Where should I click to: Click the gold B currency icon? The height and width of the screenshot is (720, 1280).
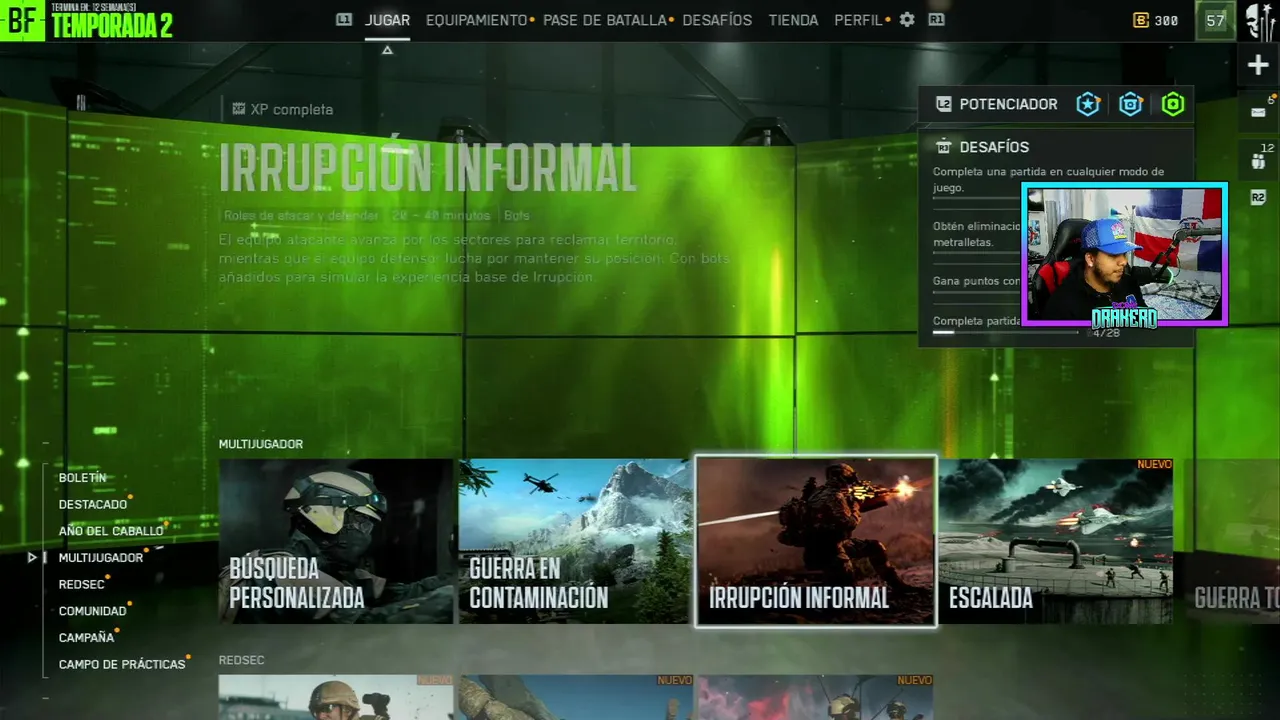1141,20
